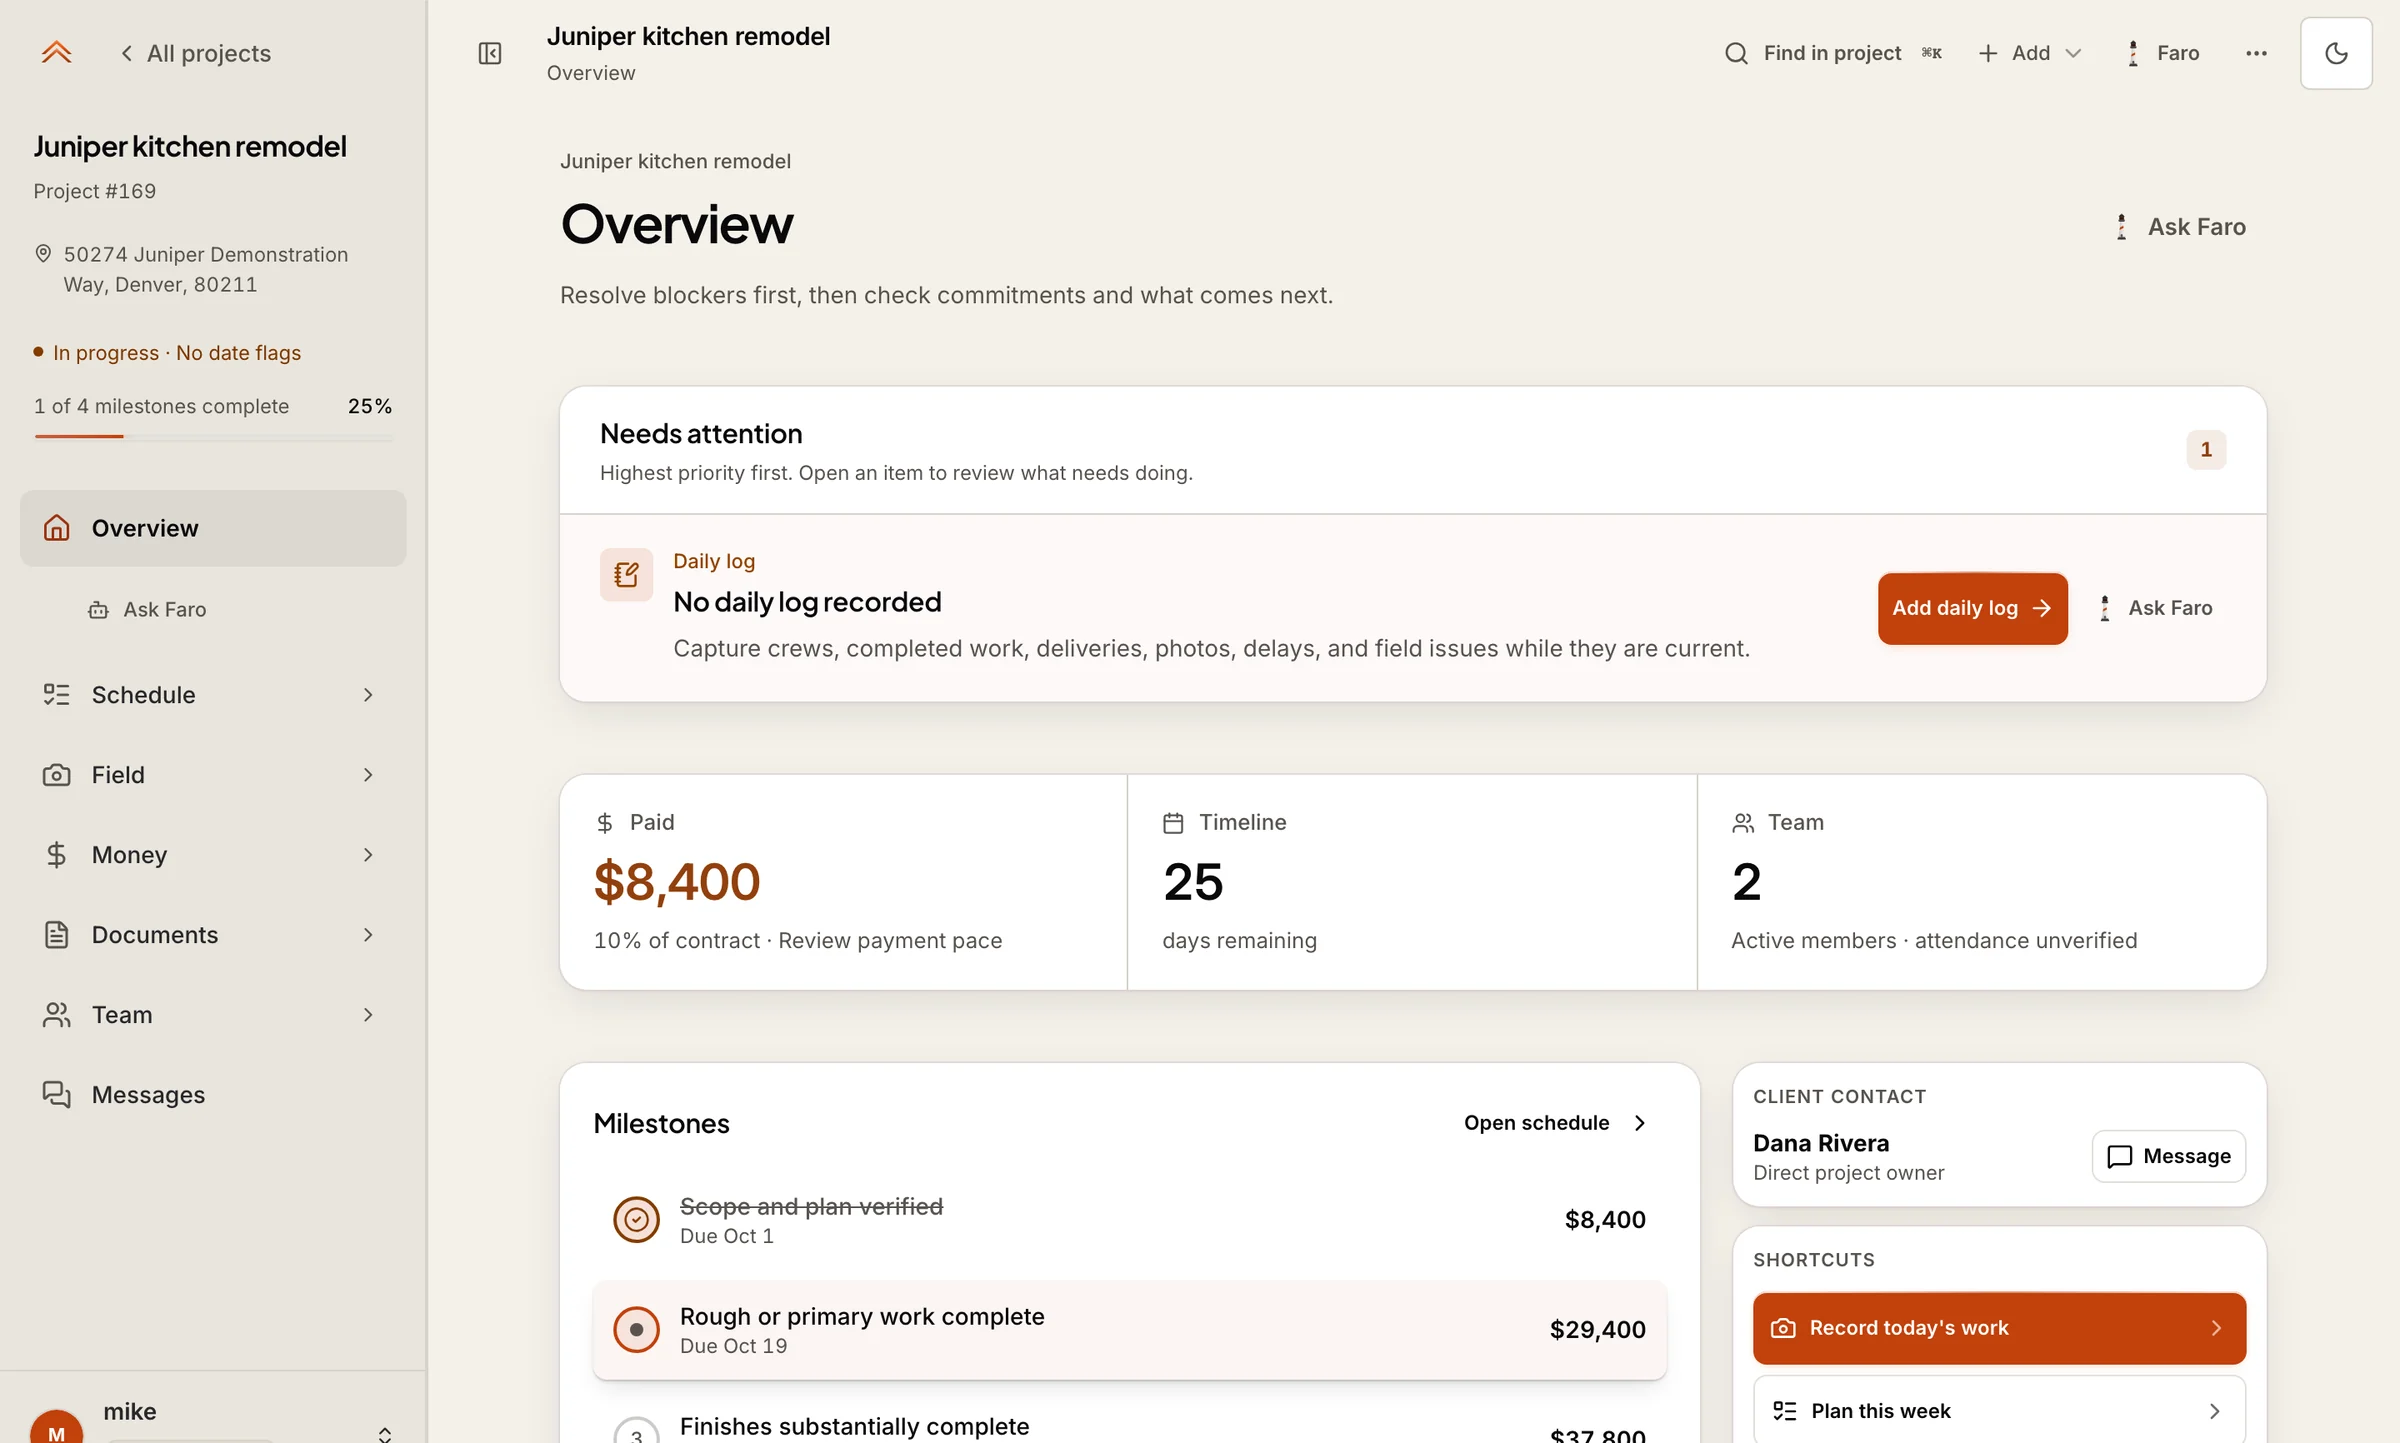The width and height of the screenshot is (2400, 1443).
Task: Click the Documents file icon
Action: pos(56,934)
